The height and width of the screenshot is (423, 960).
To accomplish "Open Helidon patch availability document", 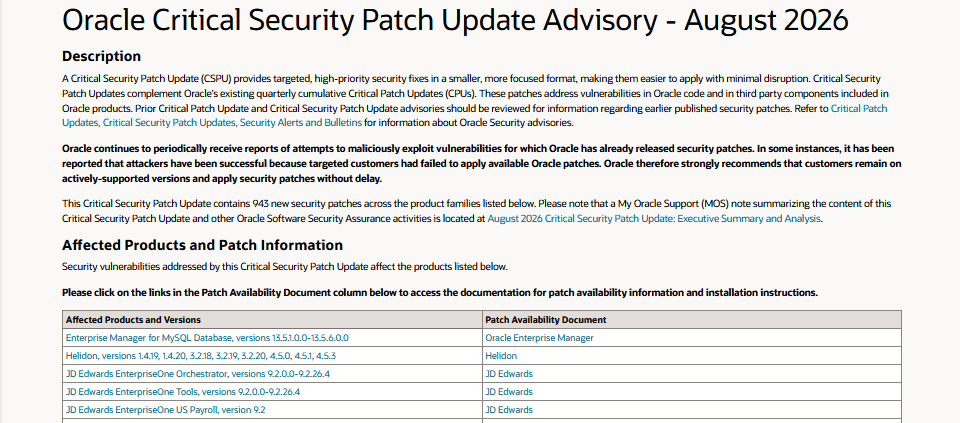I will [x=501, y=356].
